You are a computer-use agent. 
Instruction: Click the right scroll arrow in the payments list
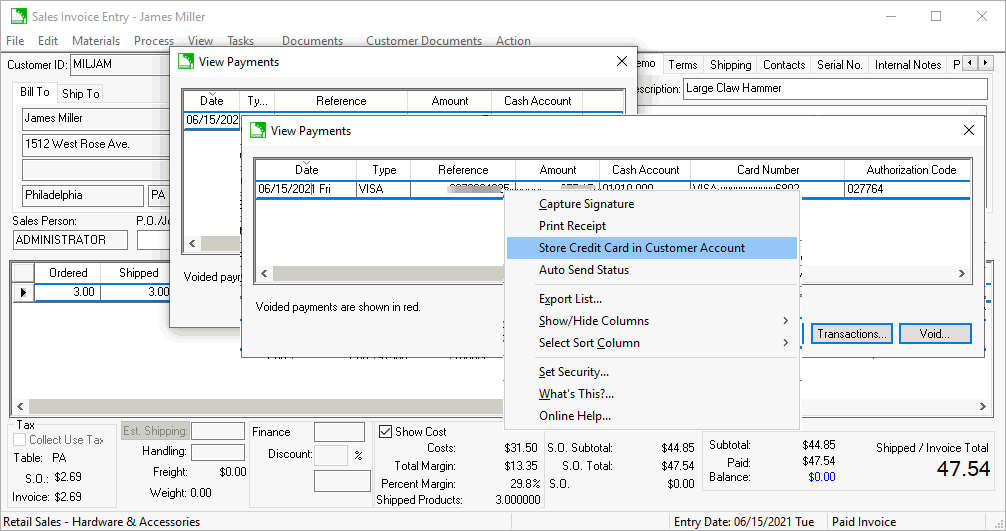(x=962, y=273)
